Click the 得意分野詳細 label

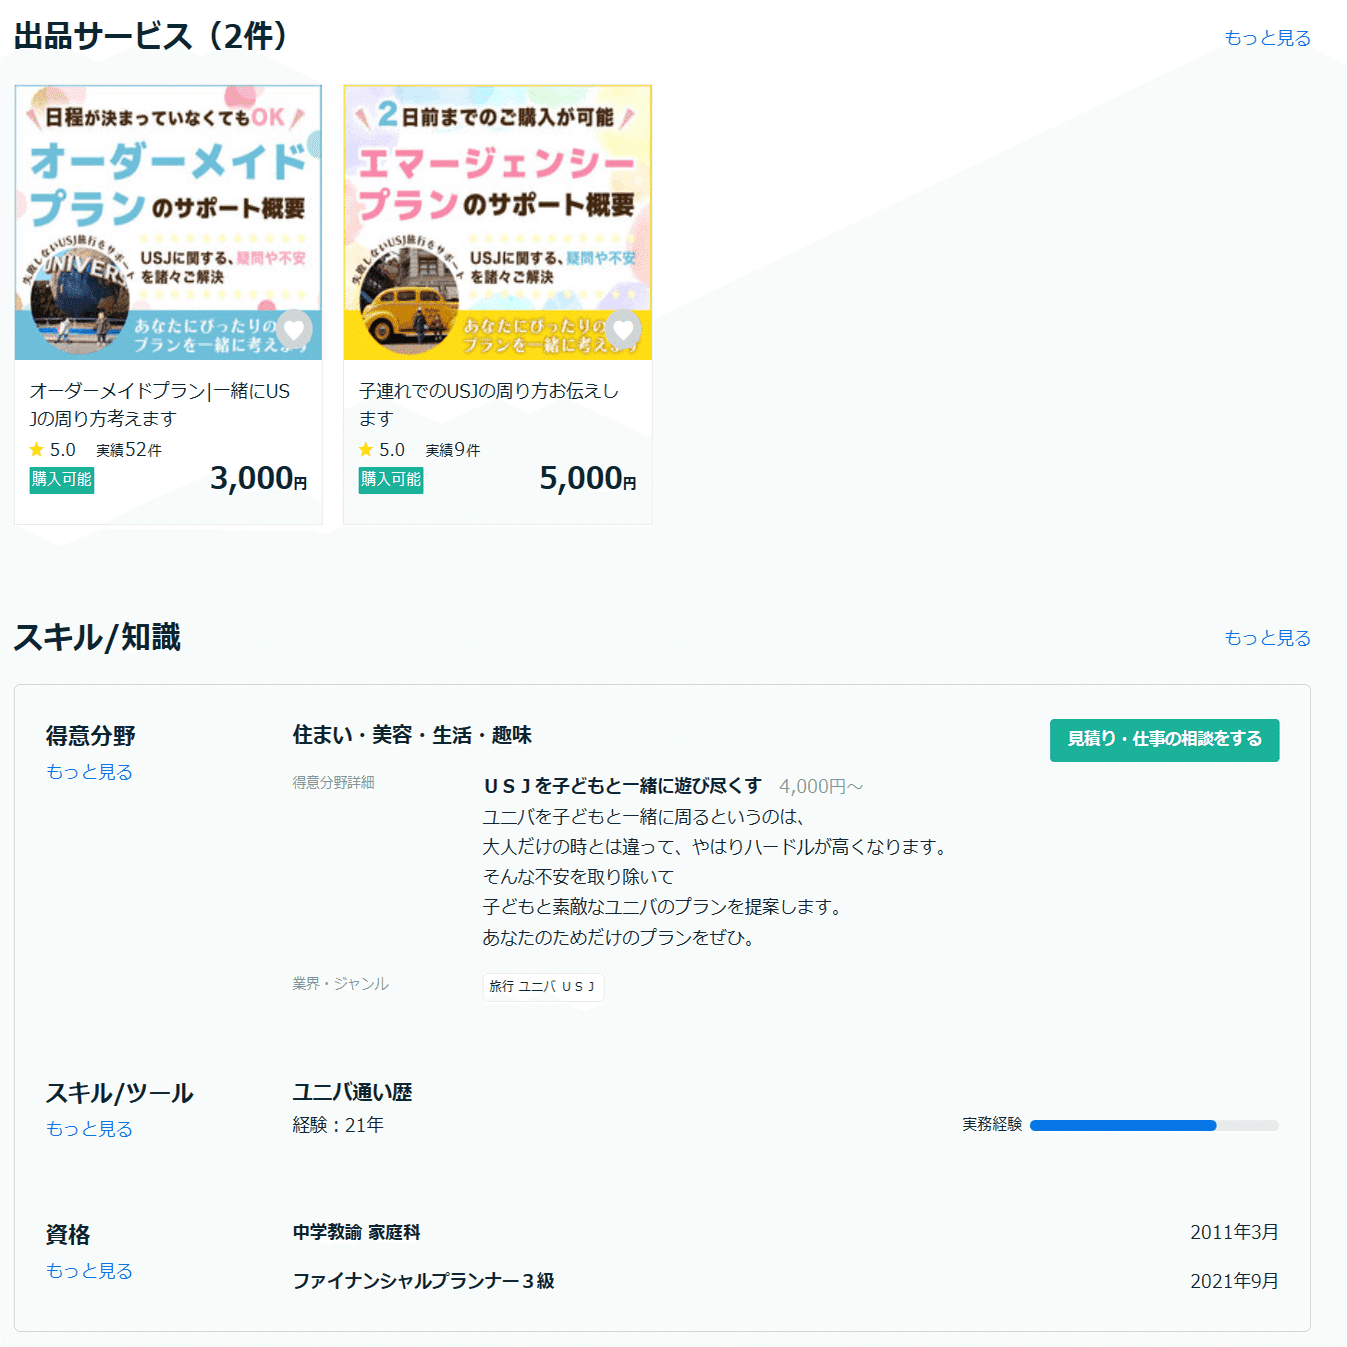[x=333, y=783]
